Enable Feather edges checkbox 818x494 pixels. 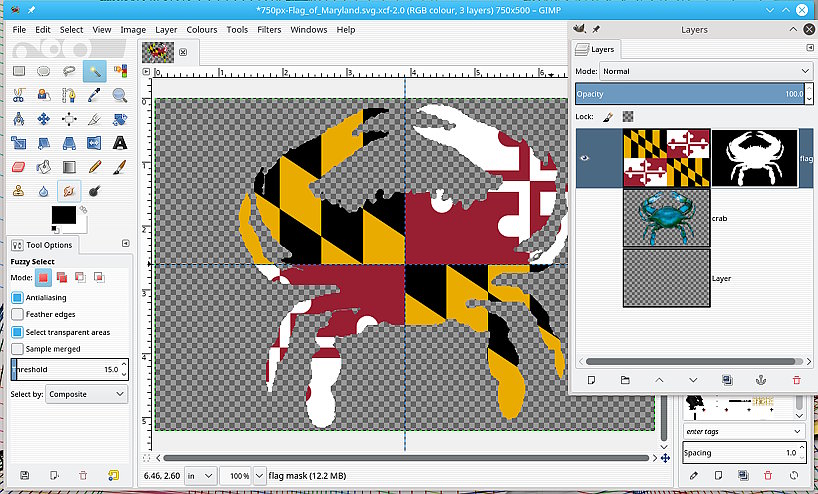click(17, 314)
